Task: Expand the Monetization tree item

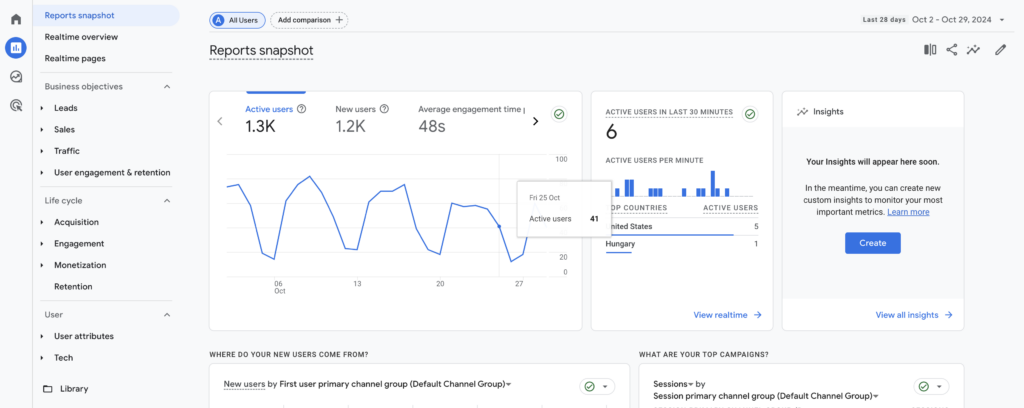Action: point(42,265)
